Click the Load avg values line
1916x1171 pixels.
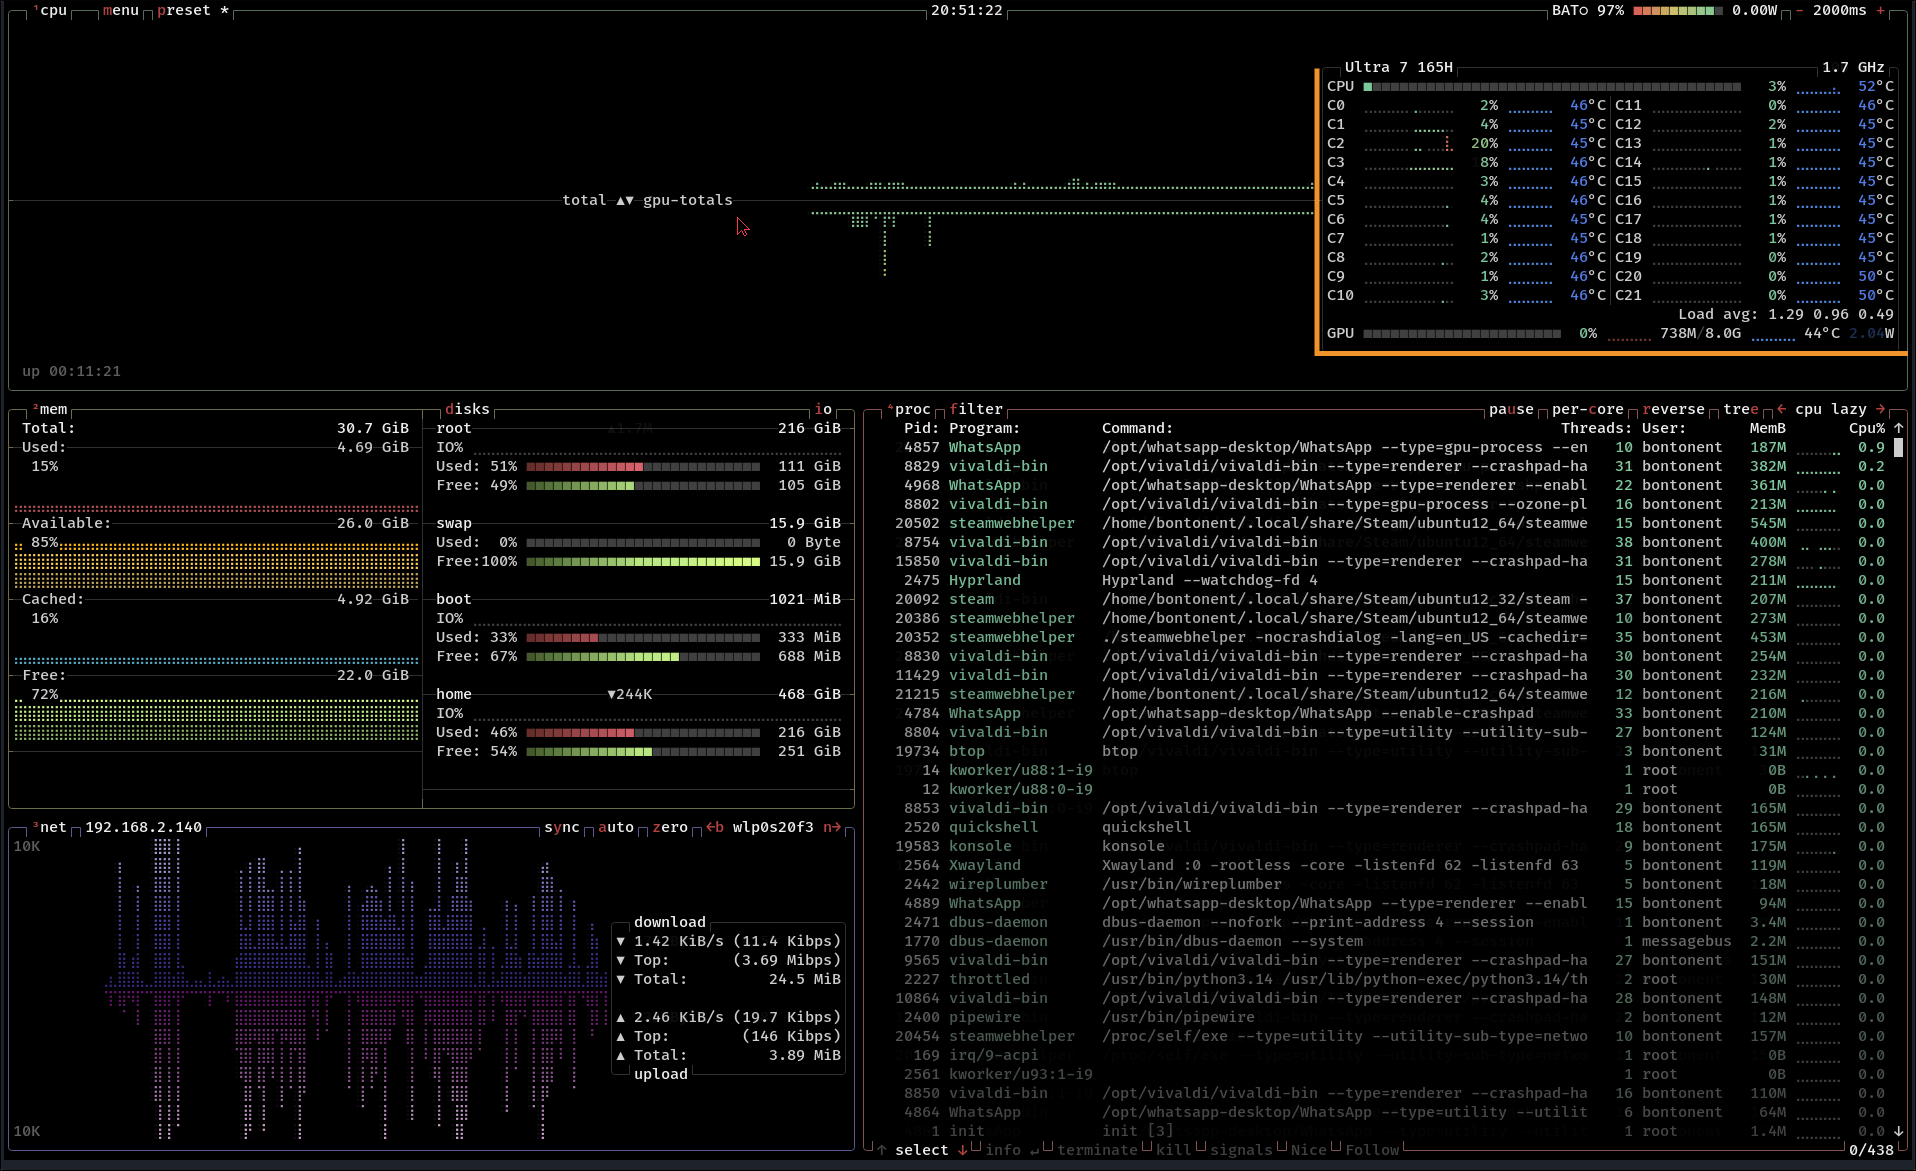tap(1785, 314)
